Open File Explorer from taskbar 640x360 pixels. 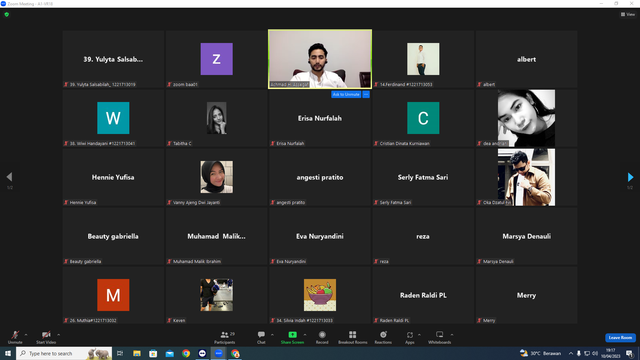click(x=137, y=353)
